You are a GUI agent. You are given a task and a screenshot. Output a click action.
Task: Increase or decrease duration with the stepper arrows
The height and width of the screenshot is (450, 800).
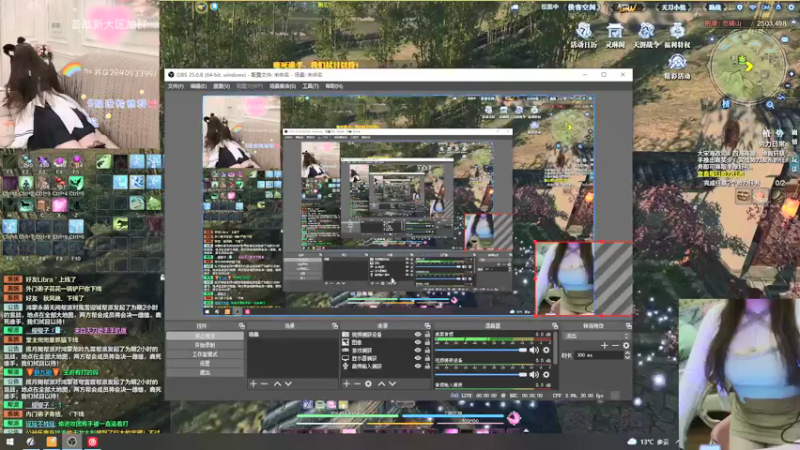point(627,355)
